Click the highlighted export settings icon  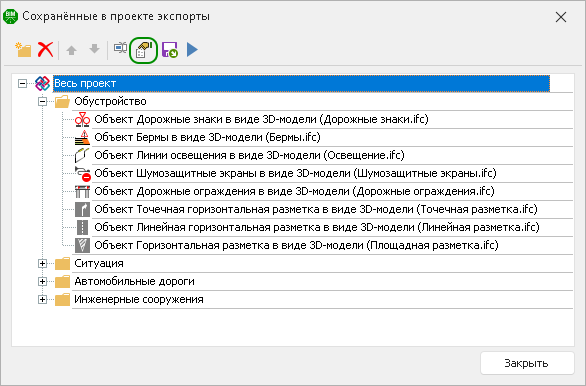[x=144, y=50]
